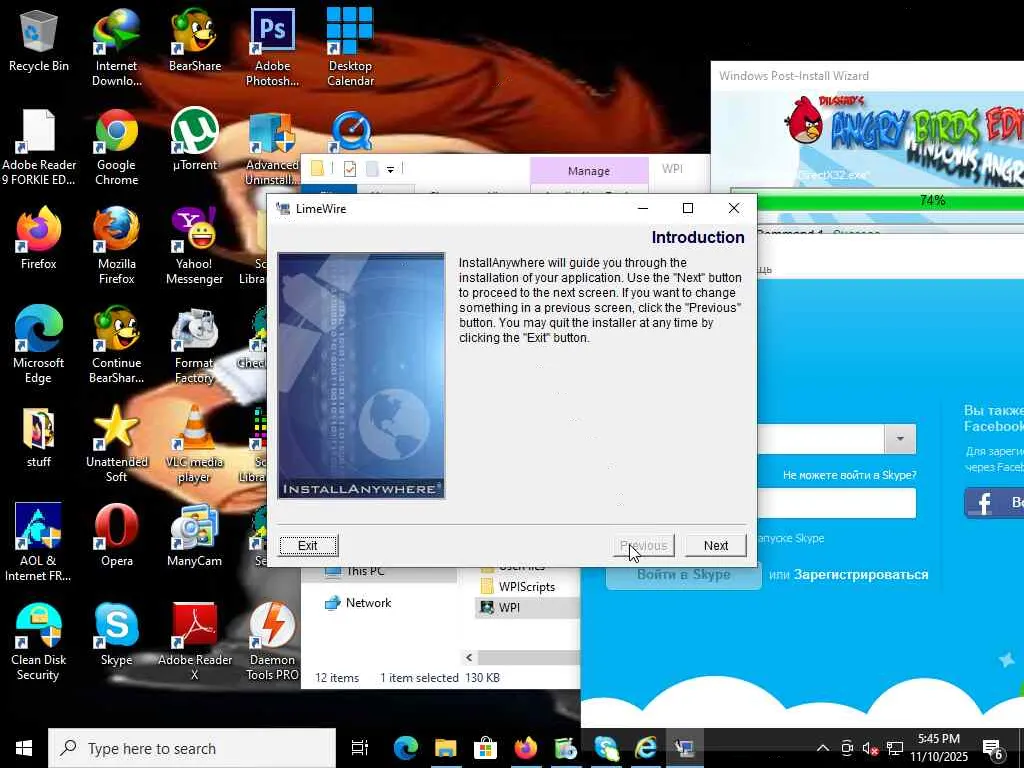Open Adobe Reader X desktop icon
Image resolution: width=1024 pixels, height=768 pixels.
coord(195,642)
